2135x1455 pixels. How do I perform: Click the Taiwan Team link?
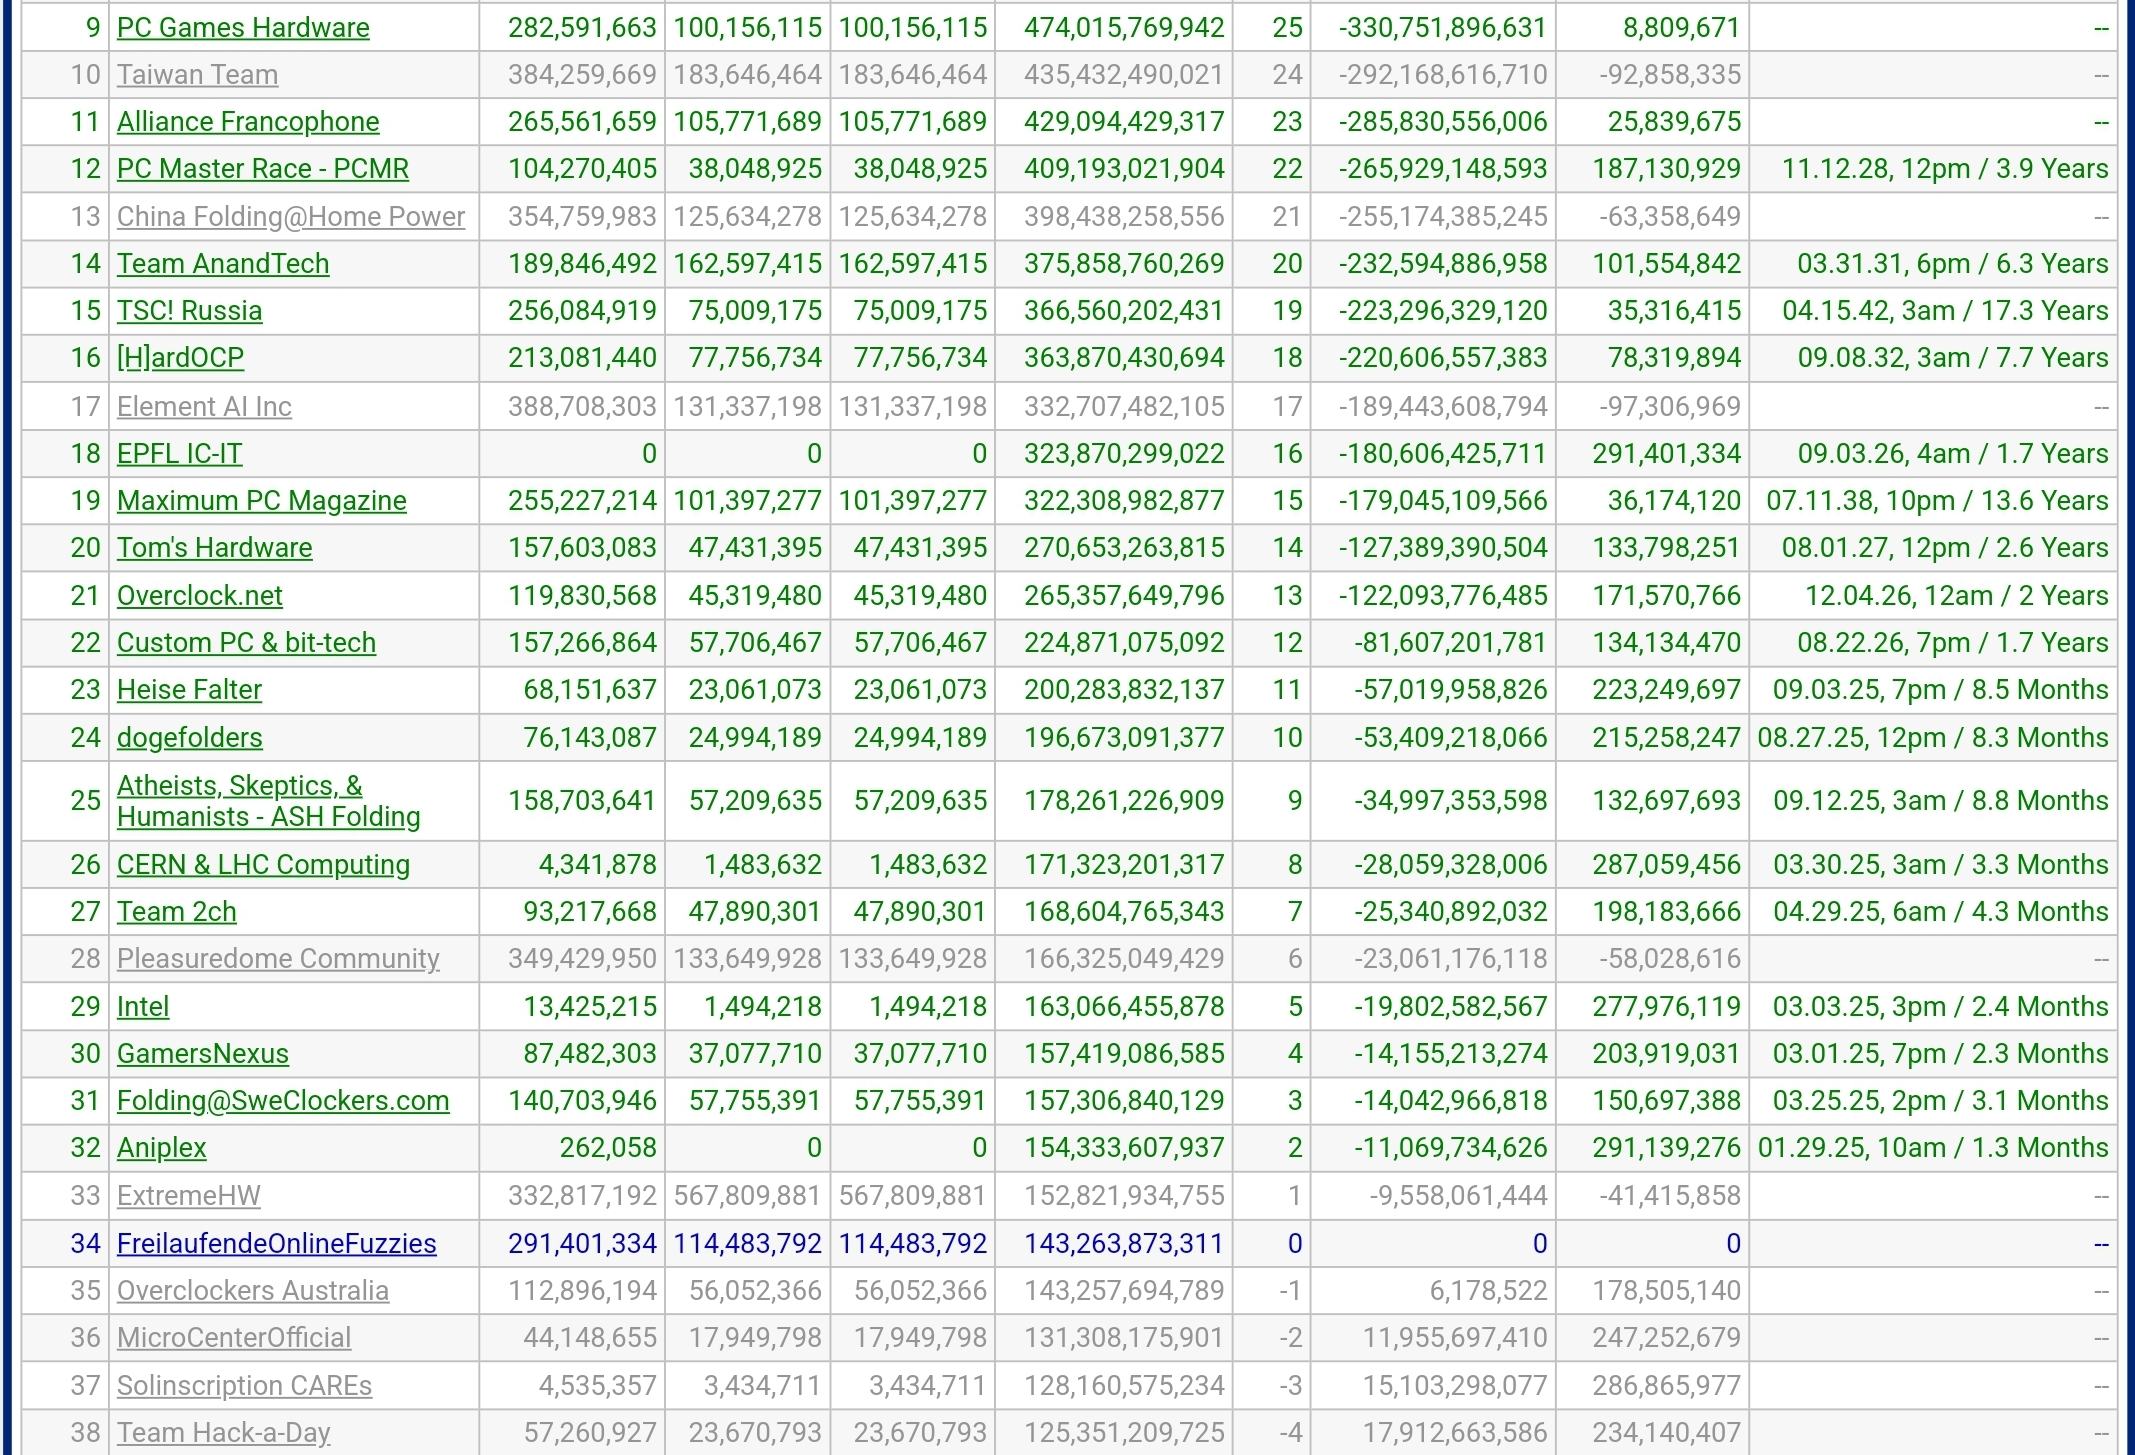pos(197,75)
